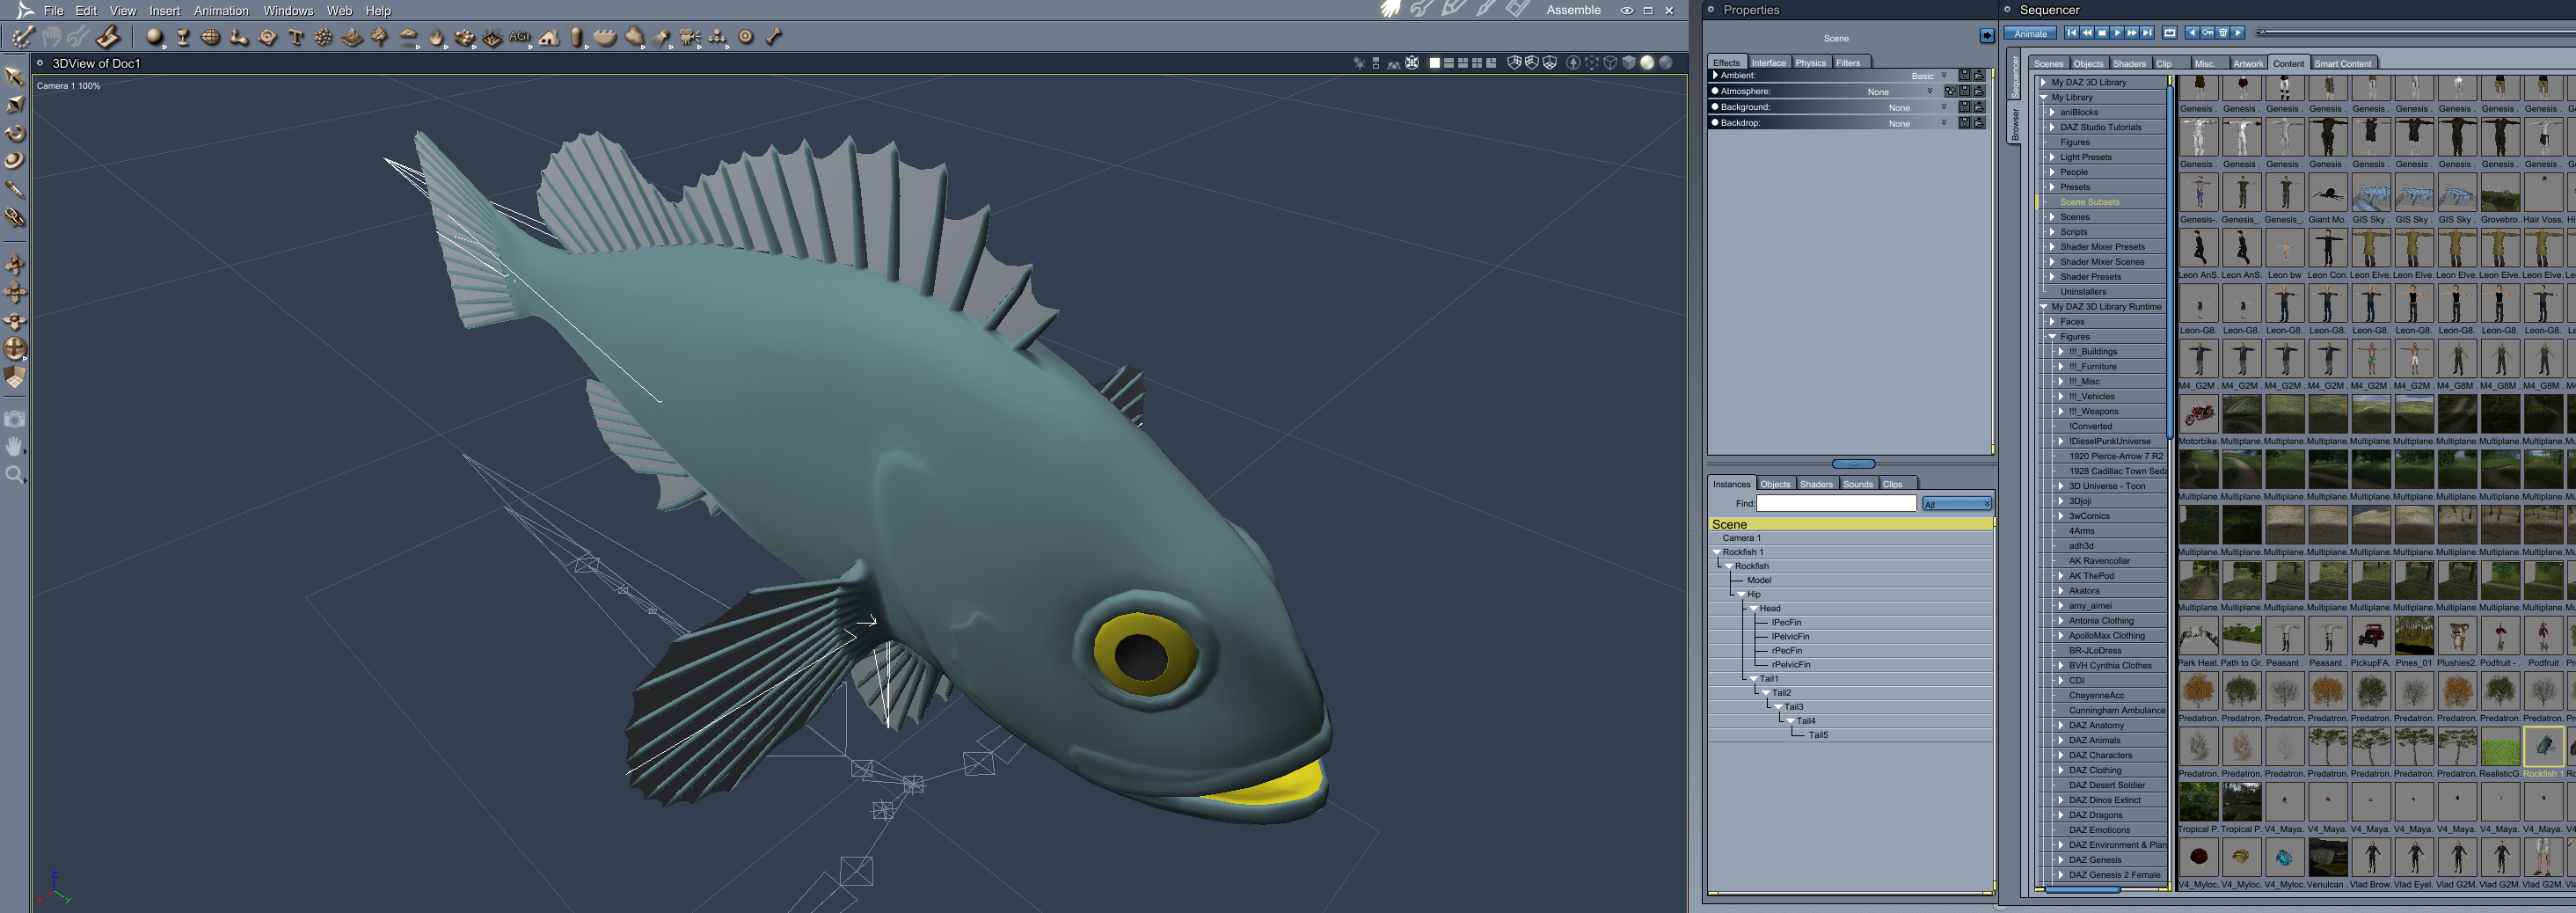Switch to the Assemble room hand icon
This screenshot has width=2576, height=913.
pyautogui.click(x=1391, y=10)
